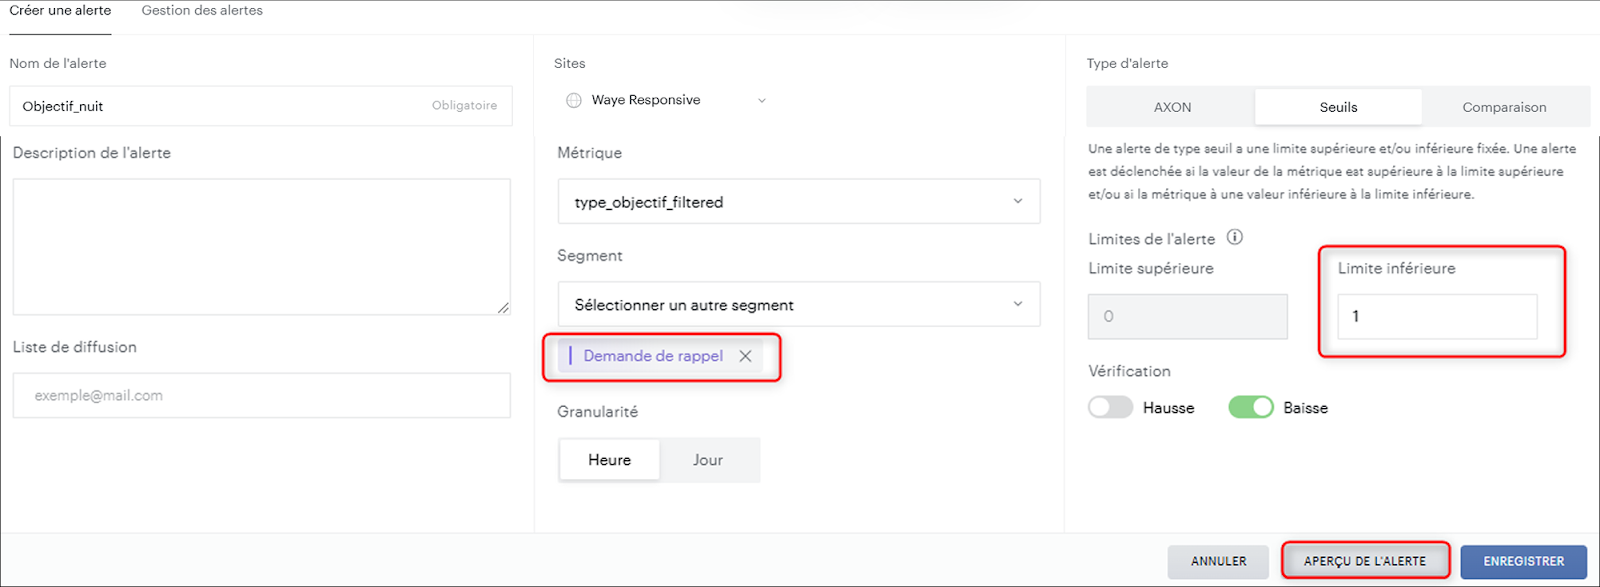The height and width of the screenshot is (587, 1600).
Task: Click the Aperçu de l'alerte button
Action: (1365, 561)
